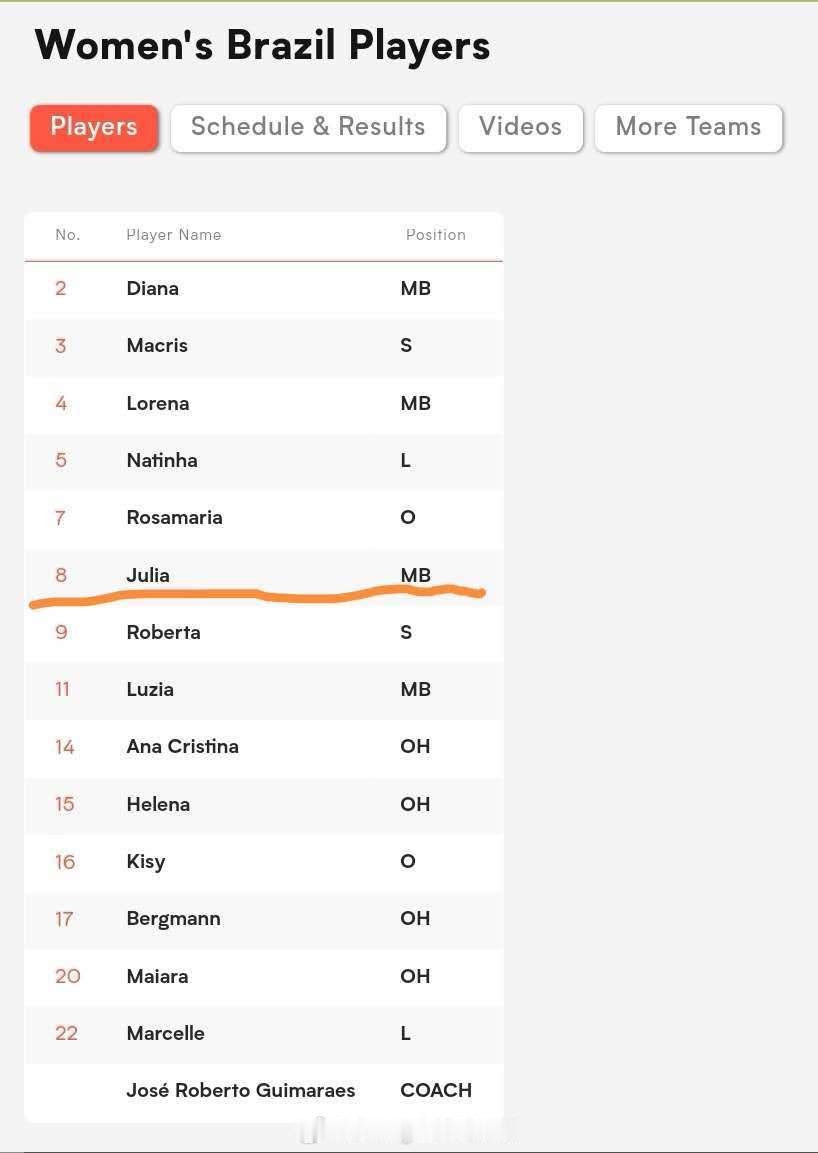The height and width of the screenshot is (1153, 818).
Task: Click the Position column header
Action: (435, 235)
